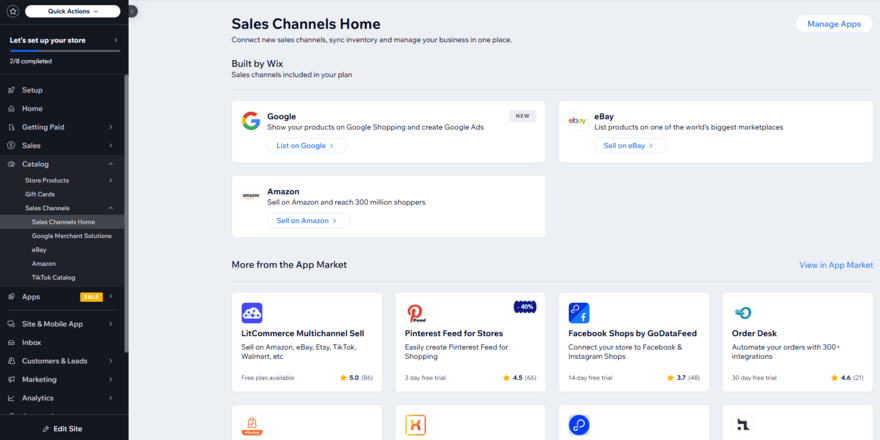880x440 pixels.
Task: Collapse the Sales Channels submenu chevron
Action: coord(111,208)
